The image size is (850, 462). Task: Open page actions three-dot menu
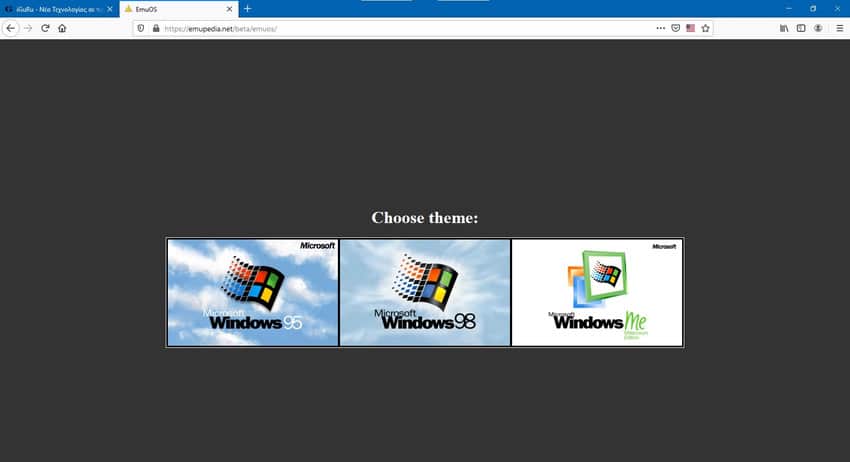pyautogui.click(x=660, y=28)
